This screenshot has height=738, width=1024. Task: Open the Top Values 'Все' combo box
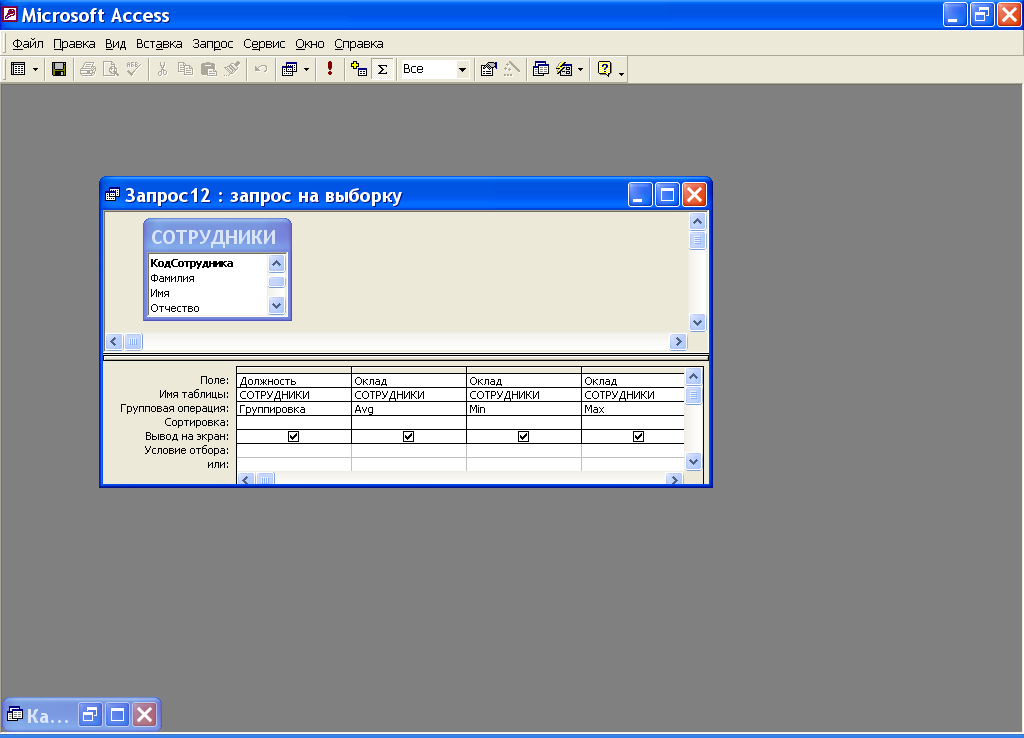462,69
